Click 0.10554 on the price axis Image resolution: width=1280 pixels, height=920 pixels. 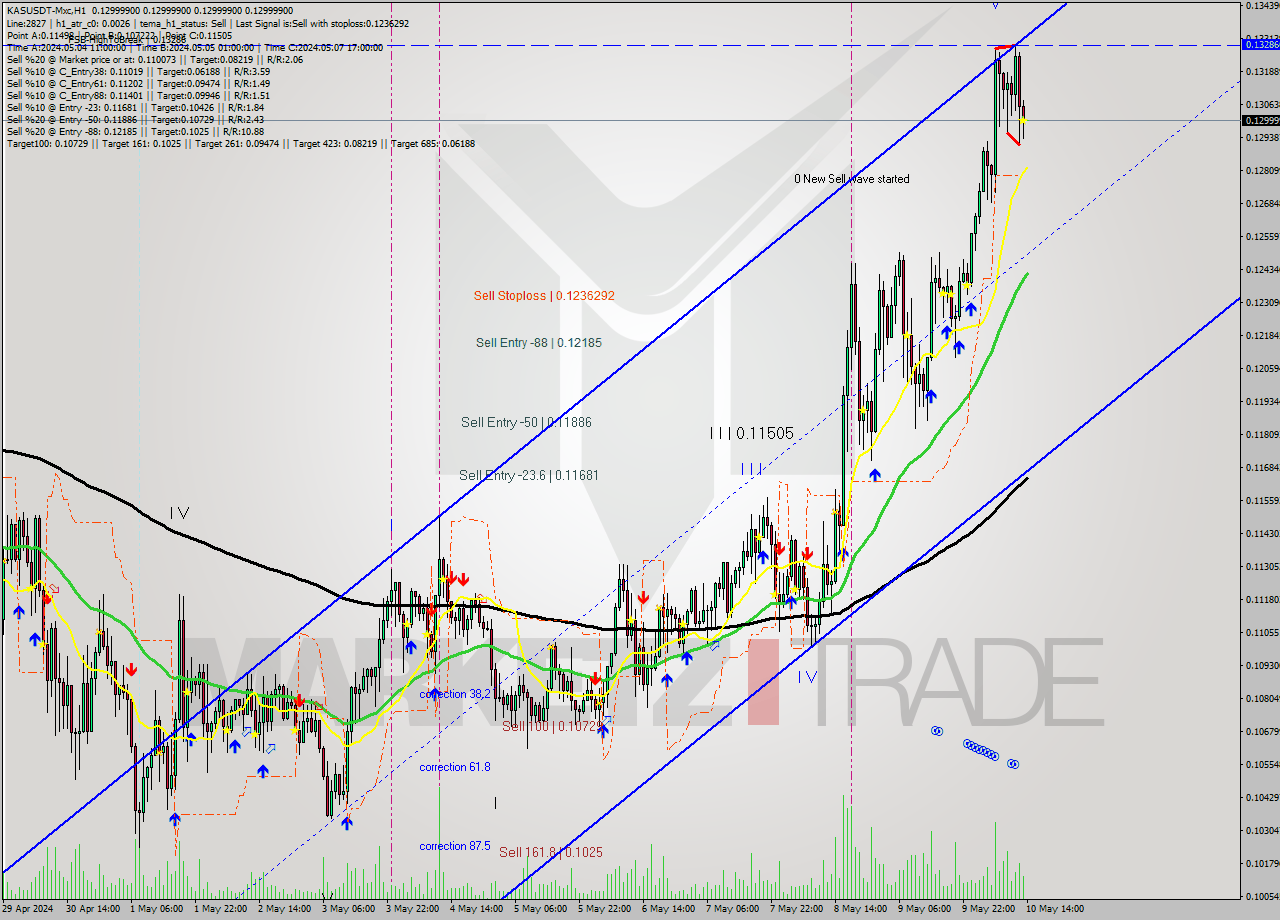coord(1262,764)
